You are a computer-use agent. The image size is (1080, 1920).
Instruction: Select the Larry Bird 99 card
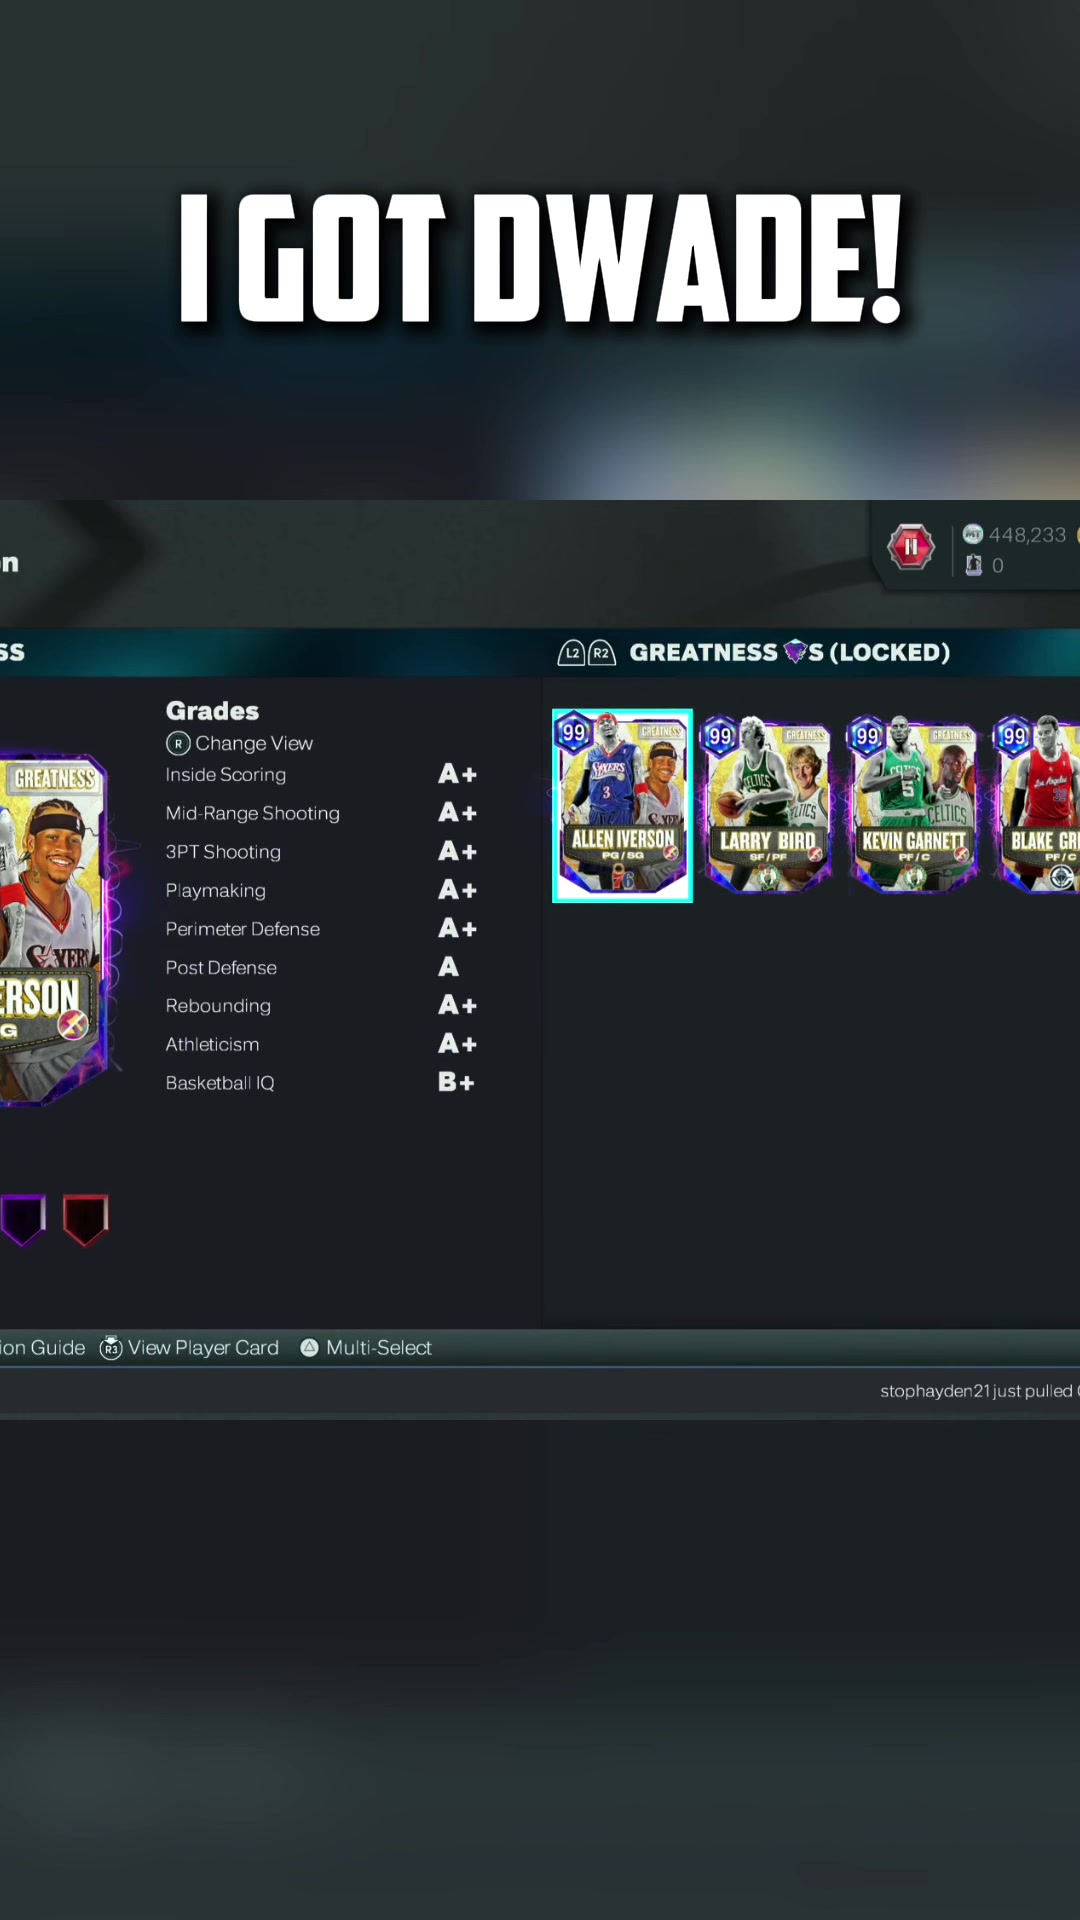pyautogui.click(x=768, y=805)
